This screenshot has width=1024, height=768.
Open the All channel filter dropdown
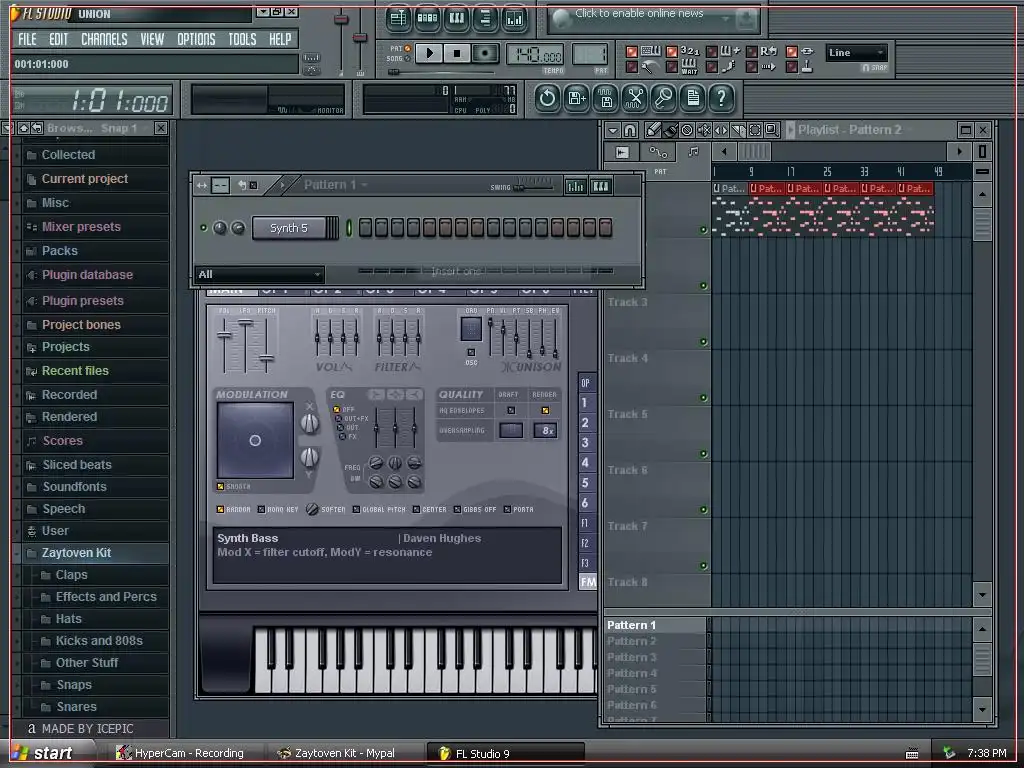click(259, 275)
